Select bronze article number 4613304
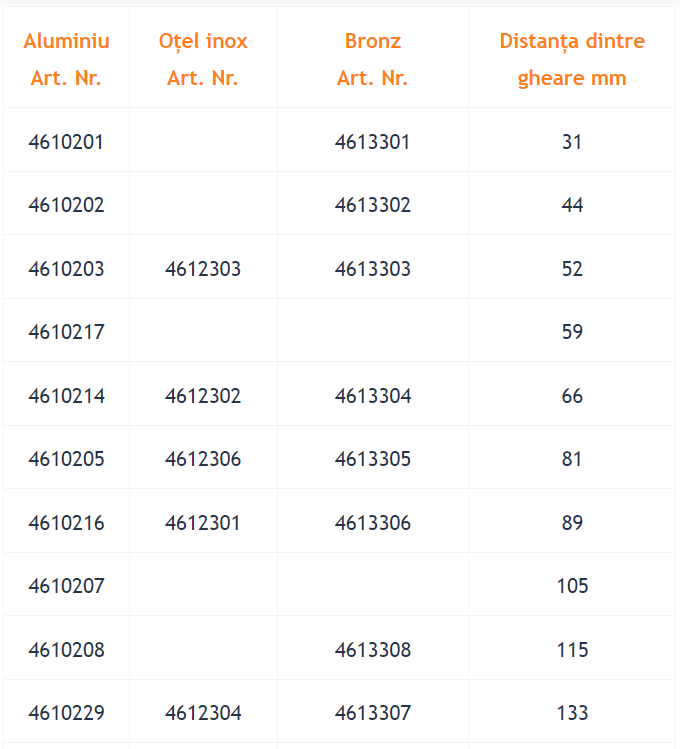This screenshot has width=680, height=749. coord(373,396)
